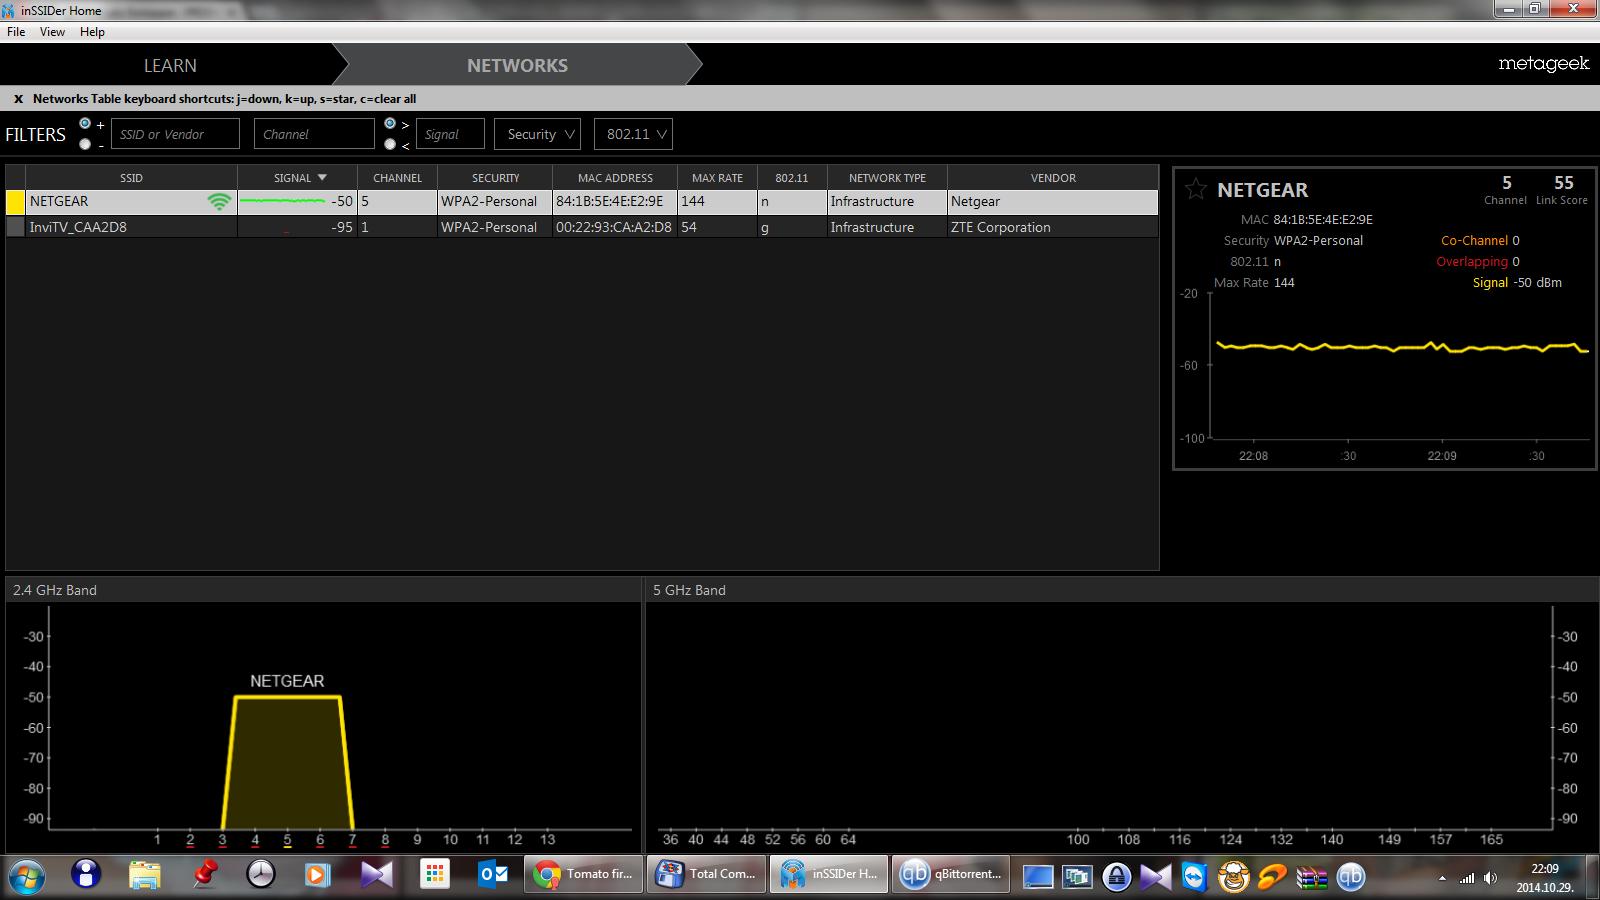Select the less-than signal radio button

coord(390,144)
